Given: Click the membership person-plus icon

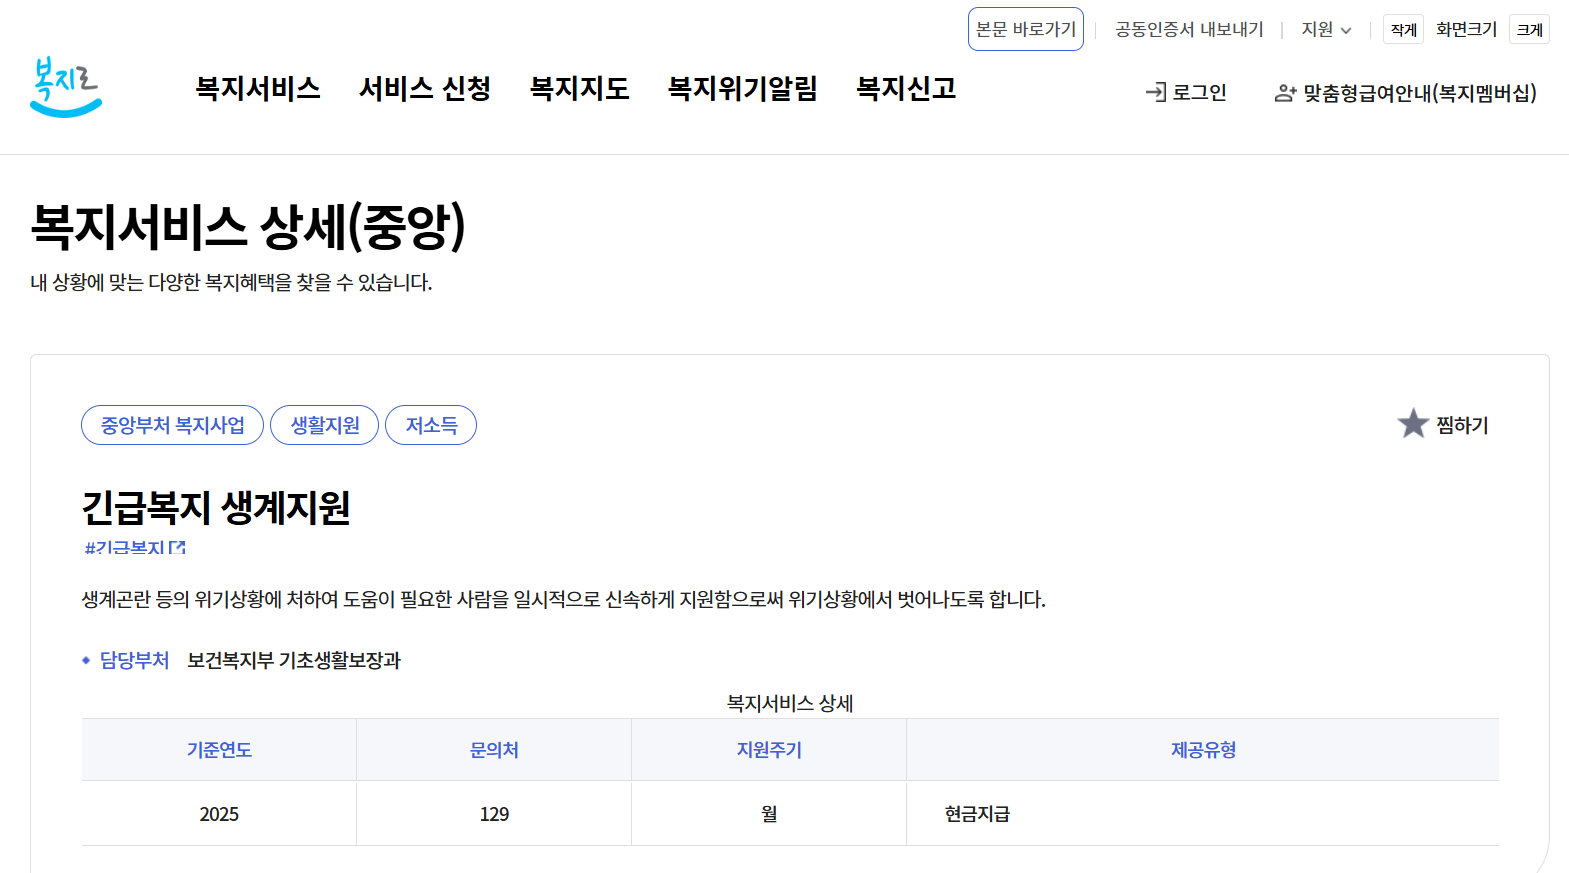Looking at the screenshot, I should pyautogui.click(x=1285, y=93).
